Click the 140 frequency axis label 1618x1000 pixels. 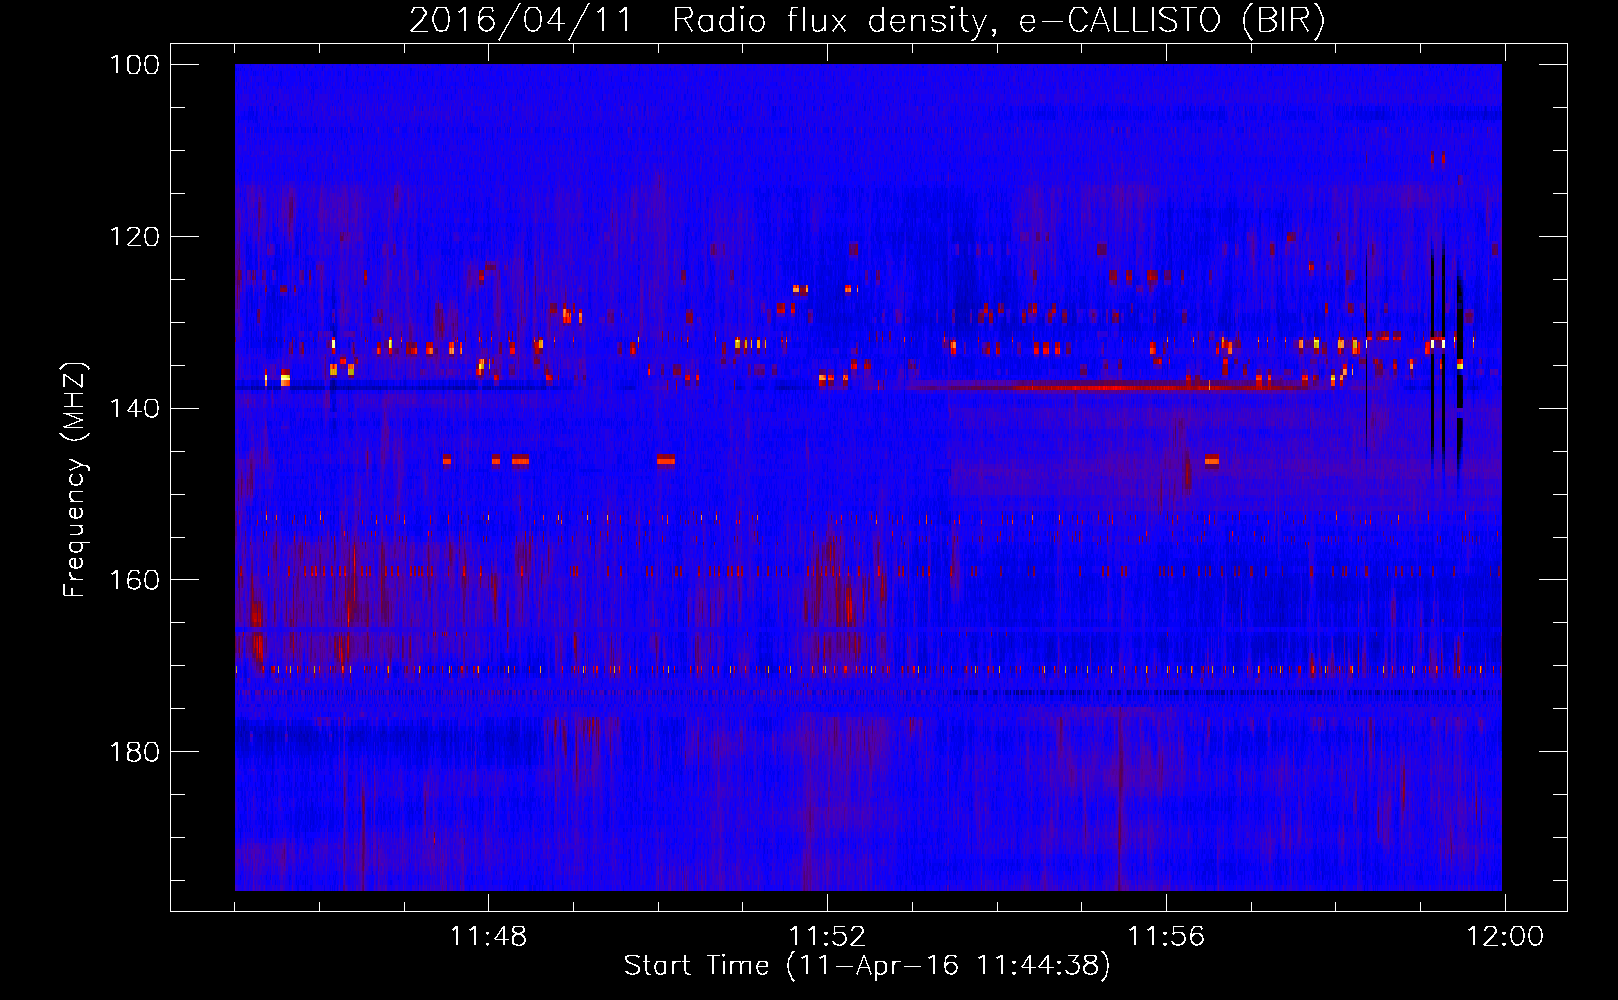click(135, 408)
